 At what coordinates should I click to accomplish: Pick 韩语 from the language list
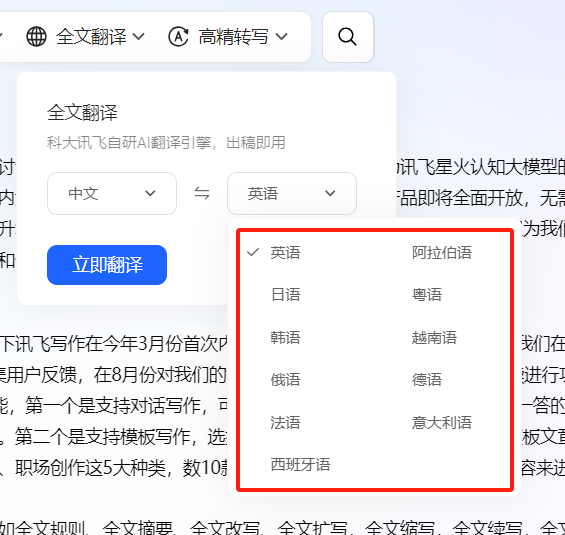(285, 338)
